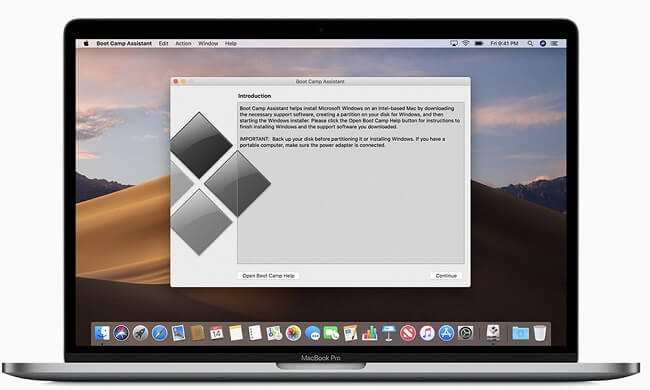This screenshot has height=390, width=650.
Task: Open Wi-Fi status in menu bar
Action: 466,43
